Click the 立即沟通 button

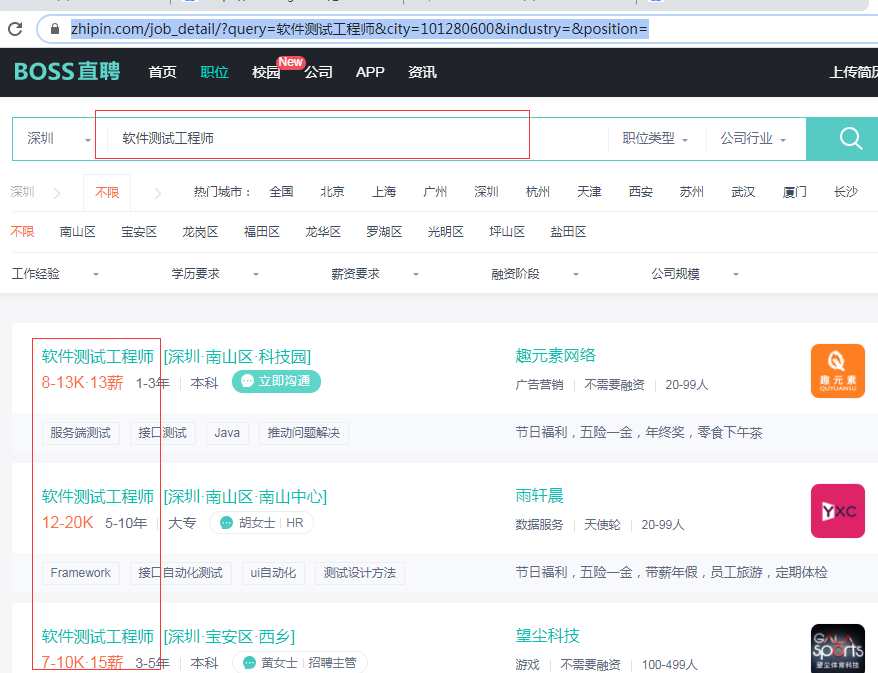[x=277, y=381]
